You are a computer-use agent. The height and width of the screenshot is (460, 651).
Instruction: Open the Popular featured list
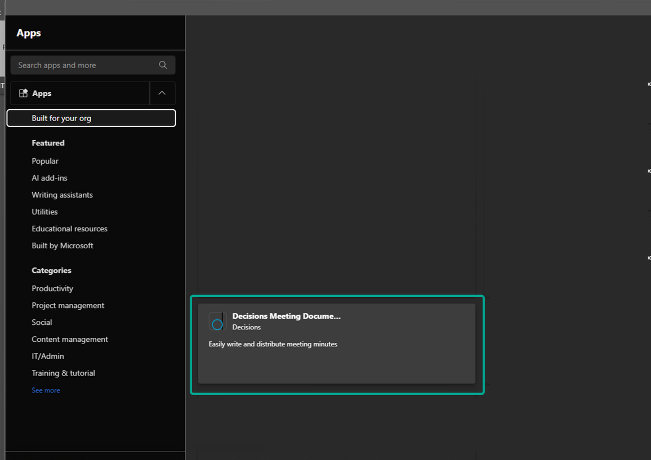[x=45, y=161]
